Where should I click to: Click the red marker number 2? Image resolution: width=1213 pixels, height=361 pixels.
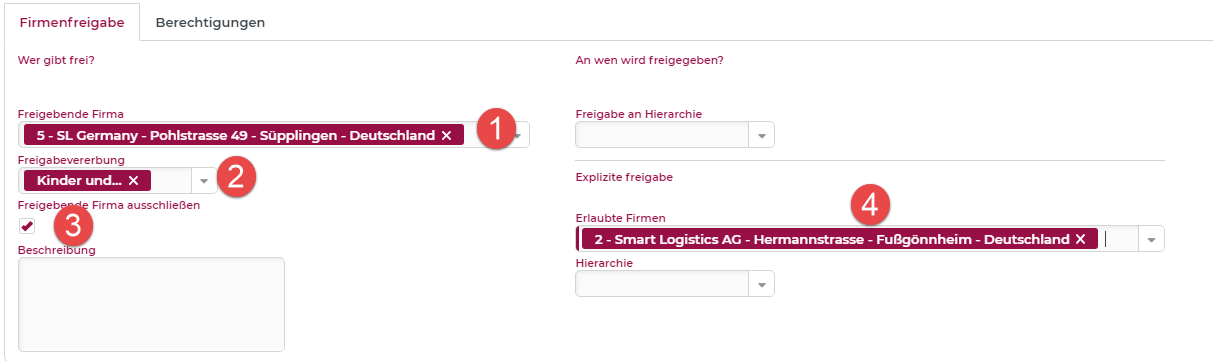click(x=237, y=176)
